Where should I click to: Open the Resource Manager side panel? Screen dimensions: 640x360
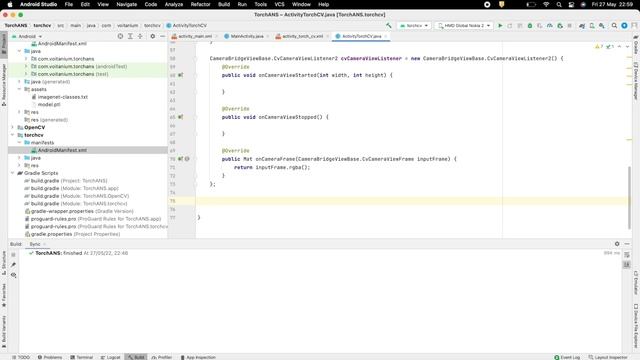pyautogui.click(x=4, y=85)
